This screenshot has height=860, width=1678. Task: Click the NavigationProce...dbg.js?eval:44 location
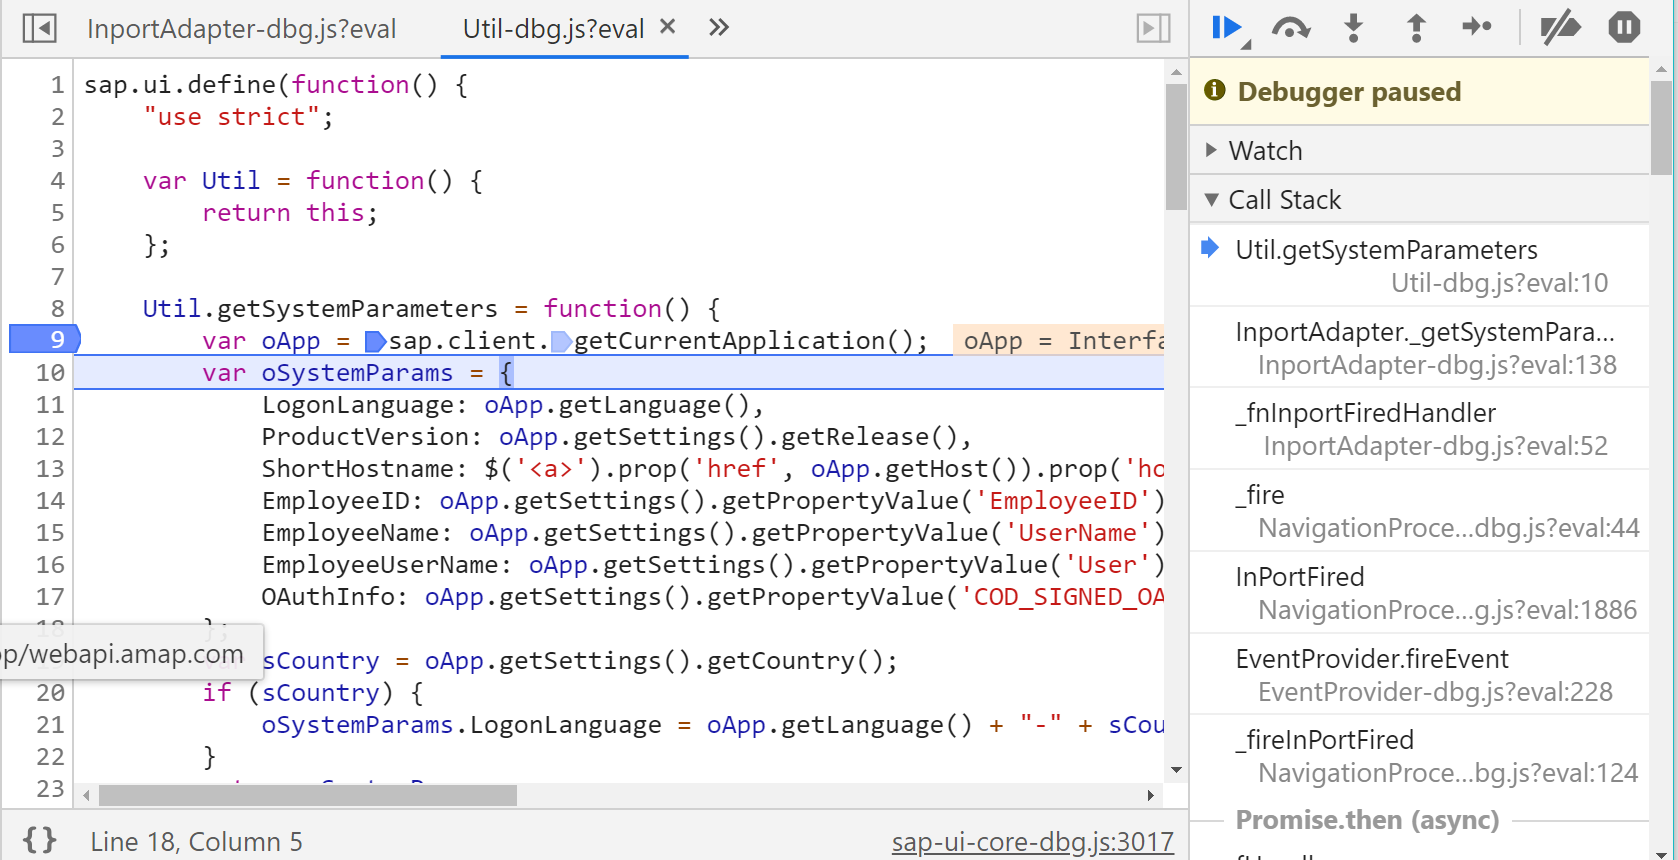pos(1449,528)
